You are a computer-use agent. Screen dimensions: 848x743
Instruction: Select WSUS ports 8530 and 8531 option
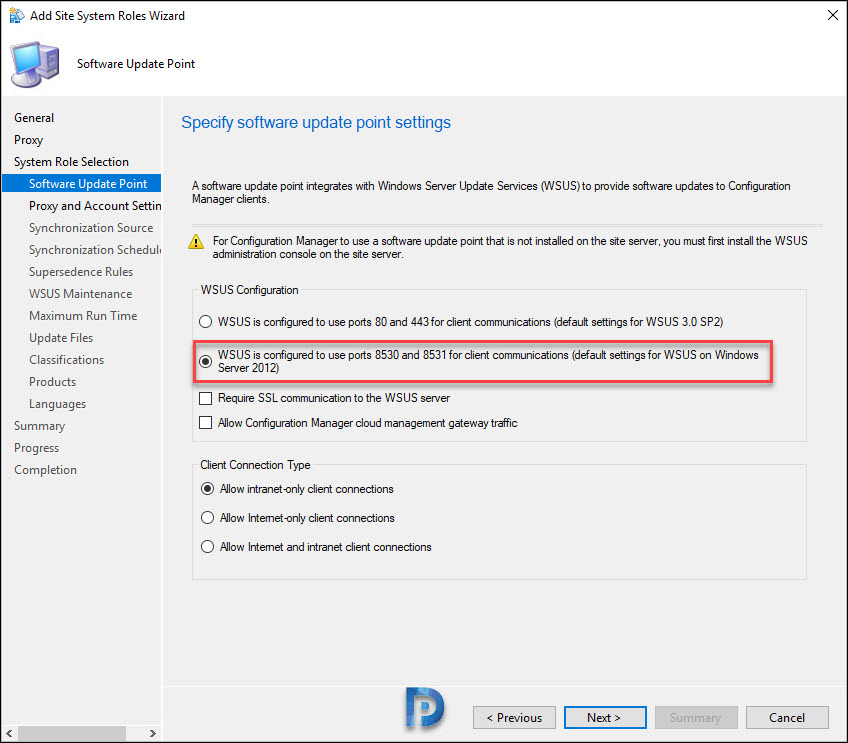[206, 361]
